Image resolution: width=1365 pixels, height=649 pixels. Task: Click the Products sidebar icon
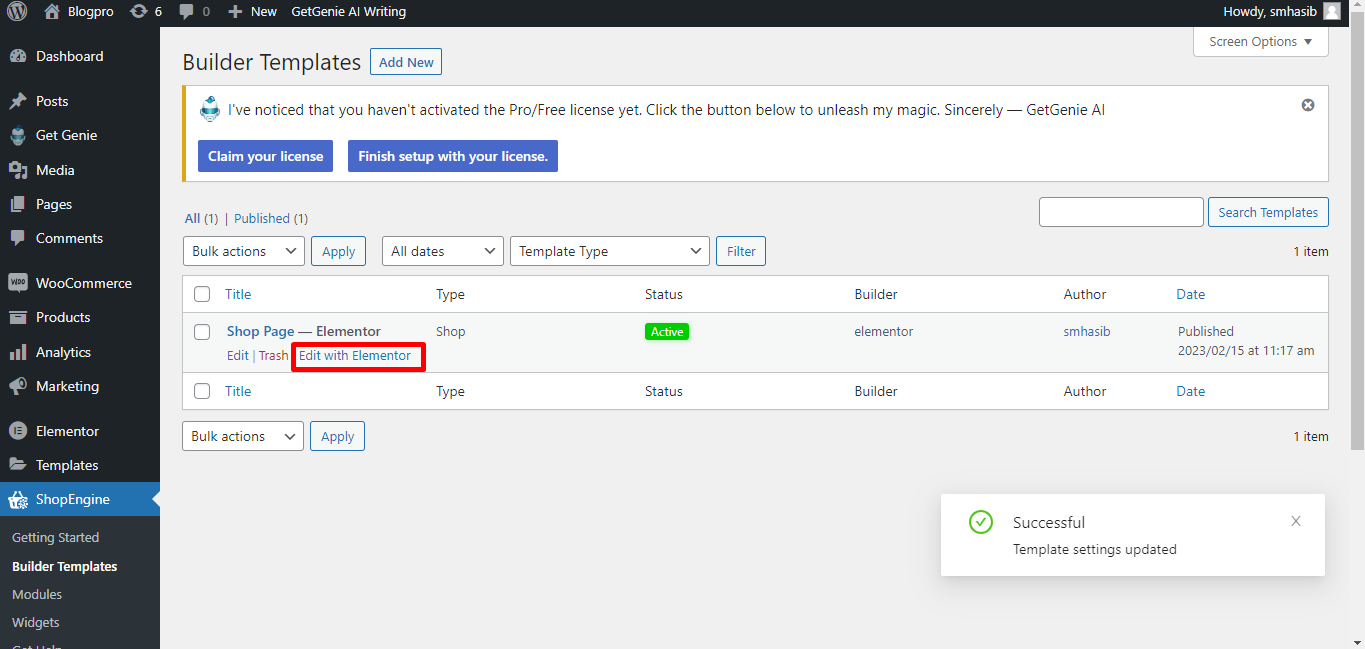(18, 317)
